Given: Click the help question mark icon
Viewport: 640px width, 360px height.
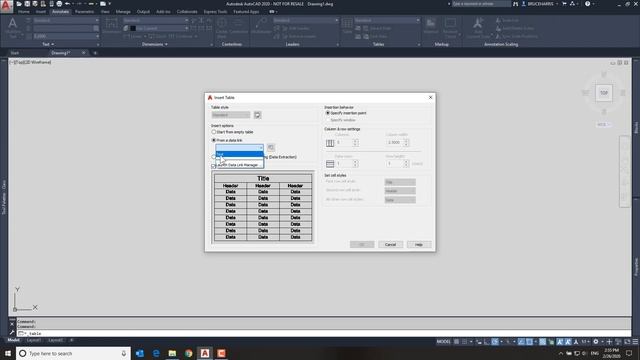Looking at the screenshot, I should coord(588,4).
